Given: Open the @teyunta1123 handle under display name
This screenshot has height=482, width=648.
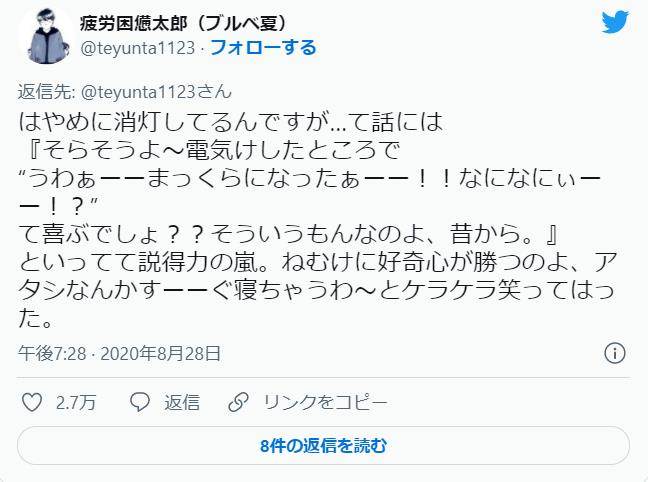Looking at the screenshot, I should [138, 48].
